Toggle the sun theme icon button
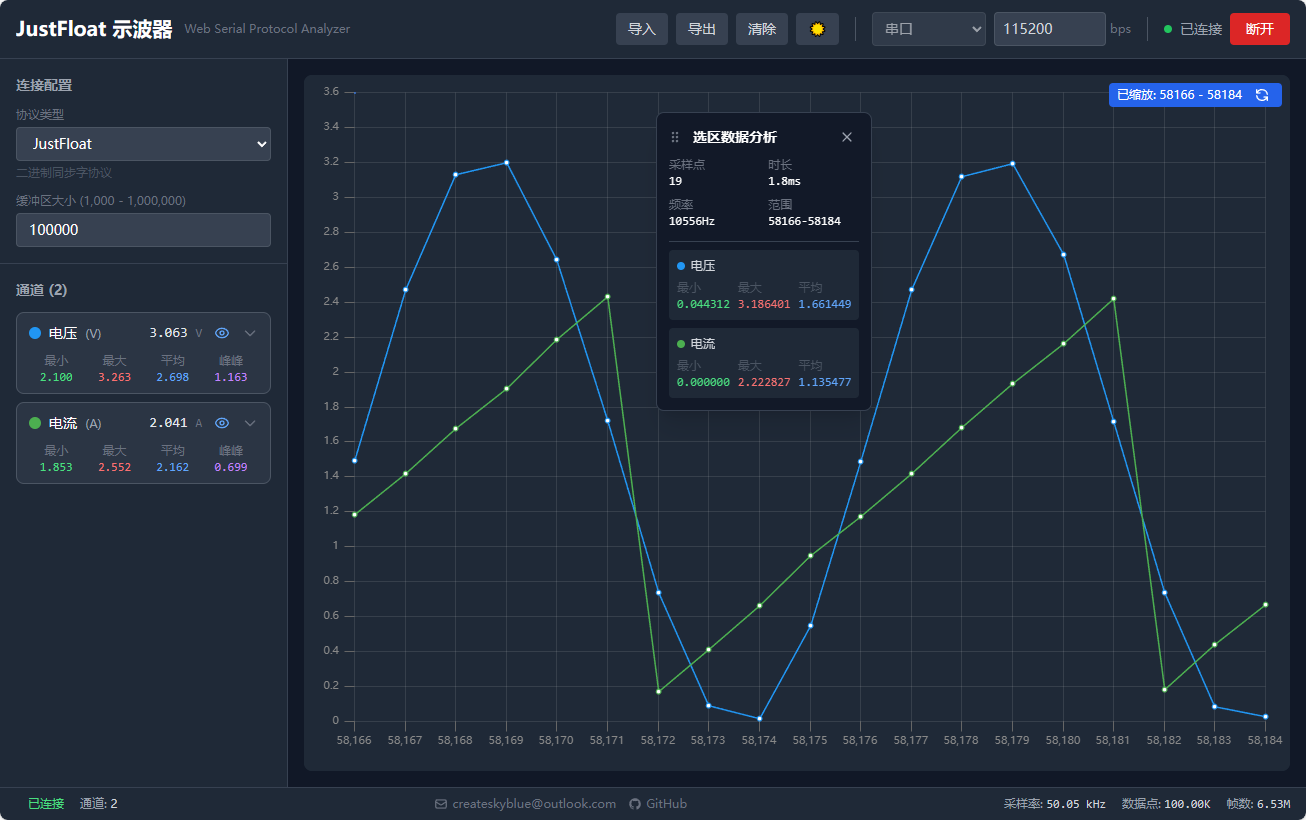The image size is (1306, 820). 817,29
